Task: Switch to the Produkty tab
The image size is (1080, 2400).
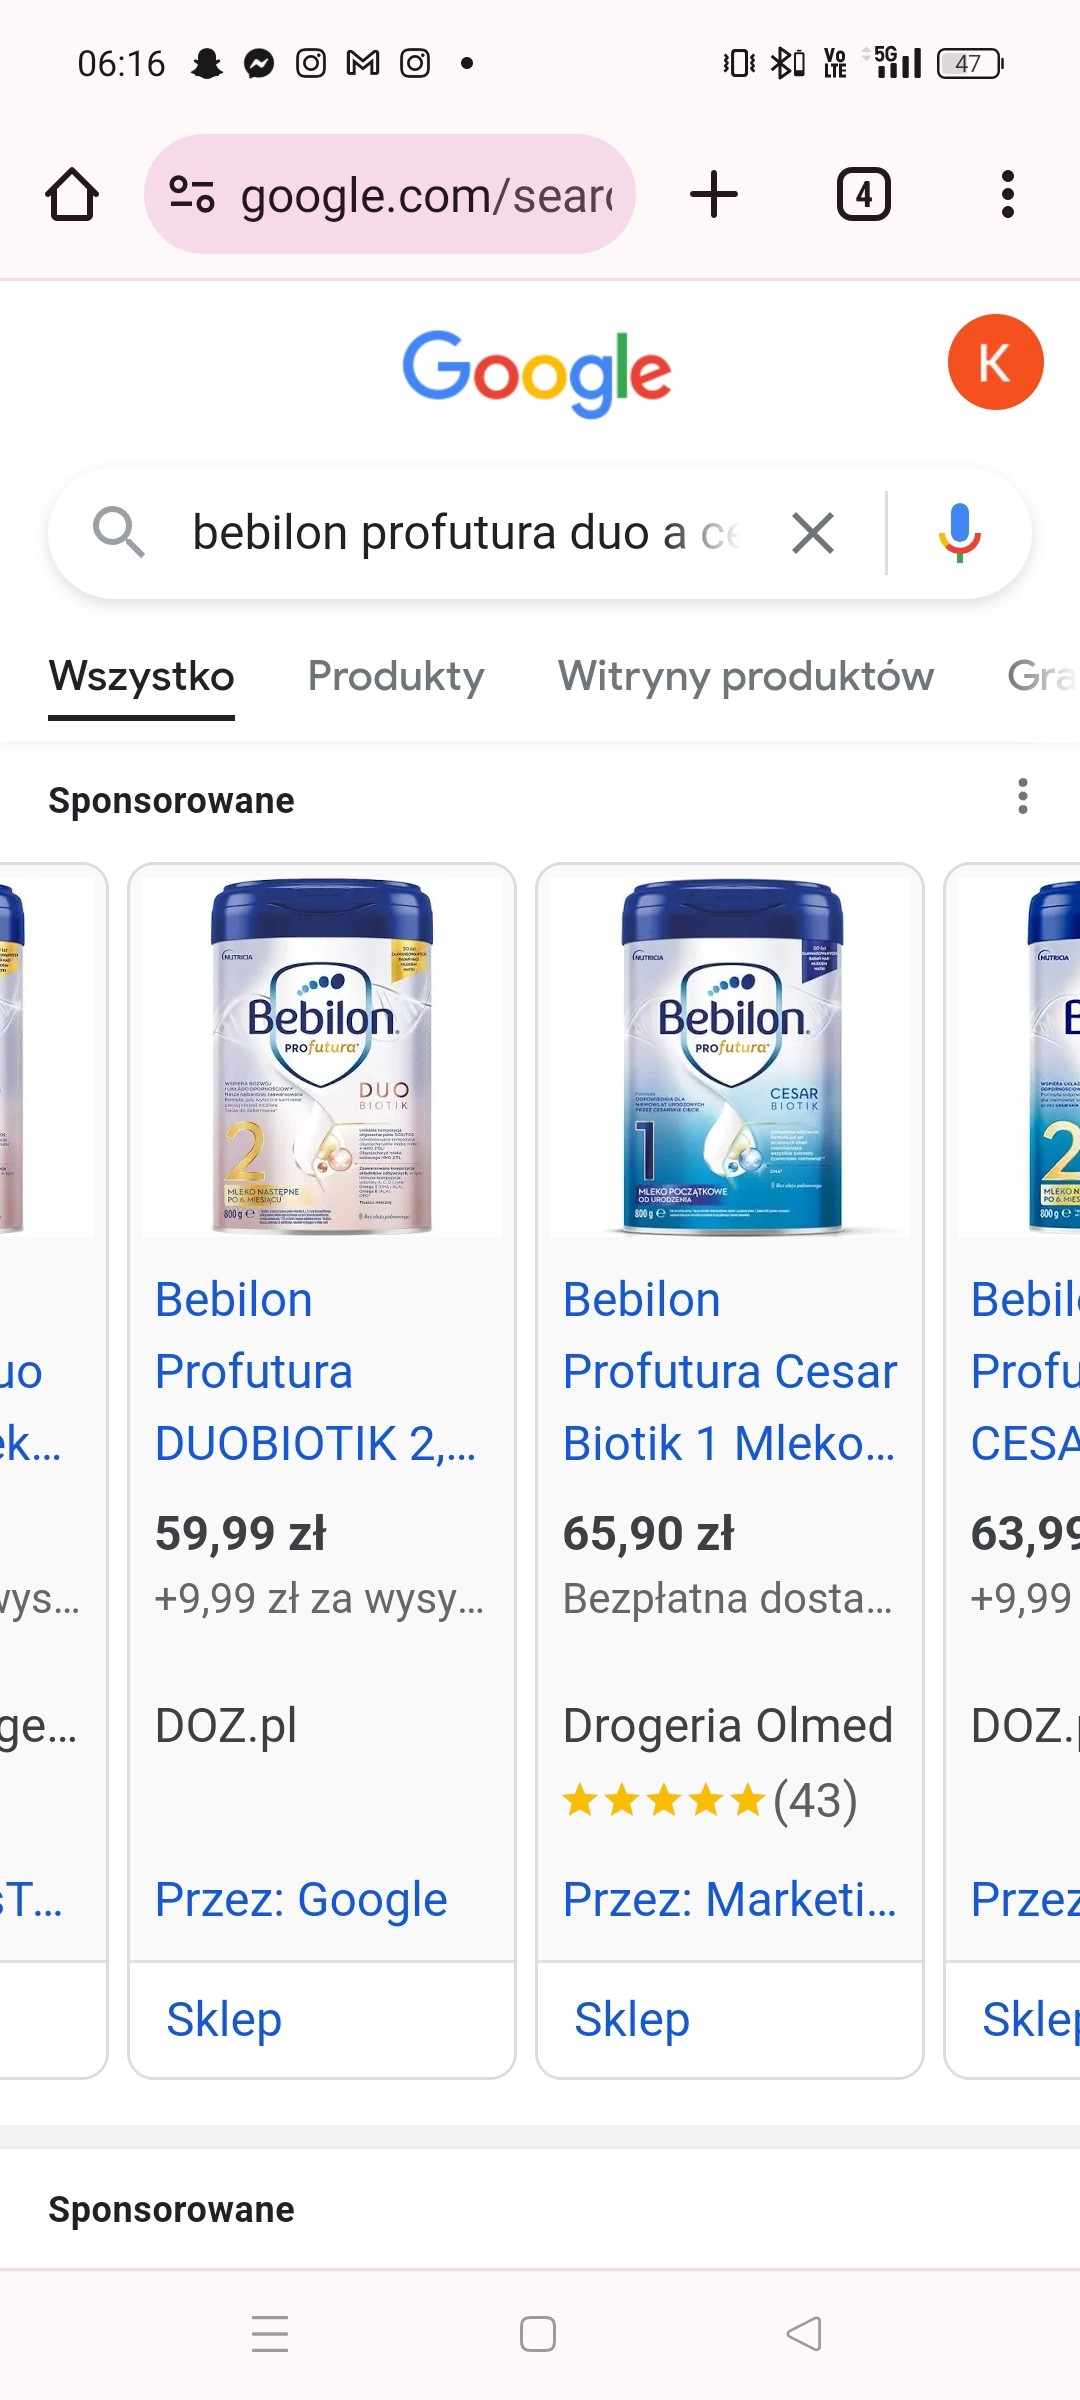Action: click(396, 677)
